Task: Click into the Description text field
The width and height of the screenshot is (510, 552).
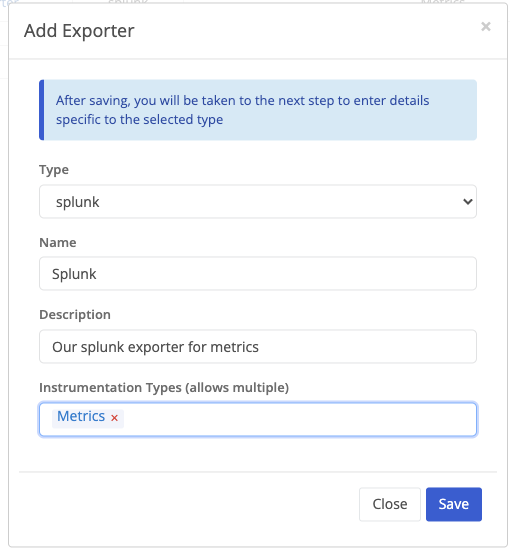Action: [258, 346]
